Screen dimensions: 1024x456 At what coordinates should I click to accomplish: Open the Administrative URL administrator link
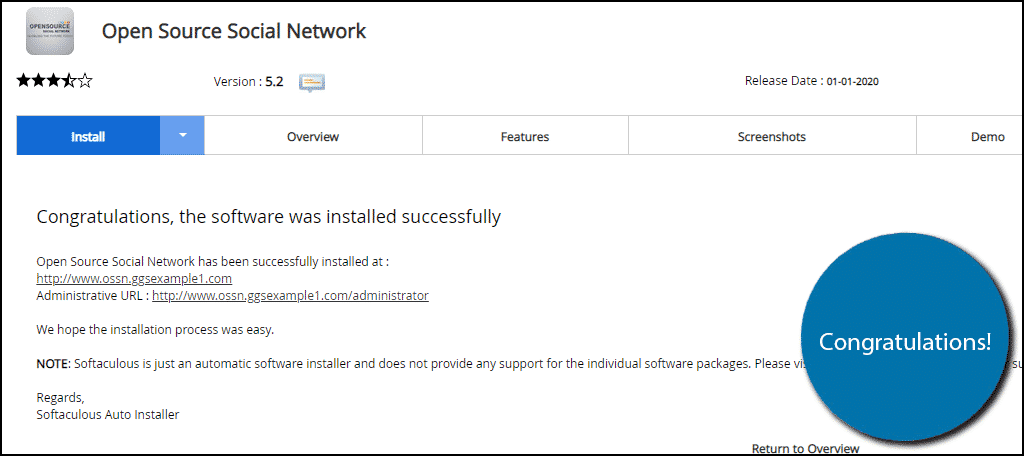[x=291, y=296]
